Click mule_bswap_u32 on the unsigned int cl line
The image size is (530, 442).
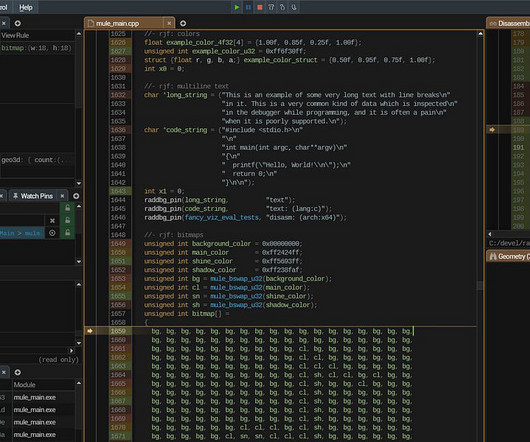[236, 288]
